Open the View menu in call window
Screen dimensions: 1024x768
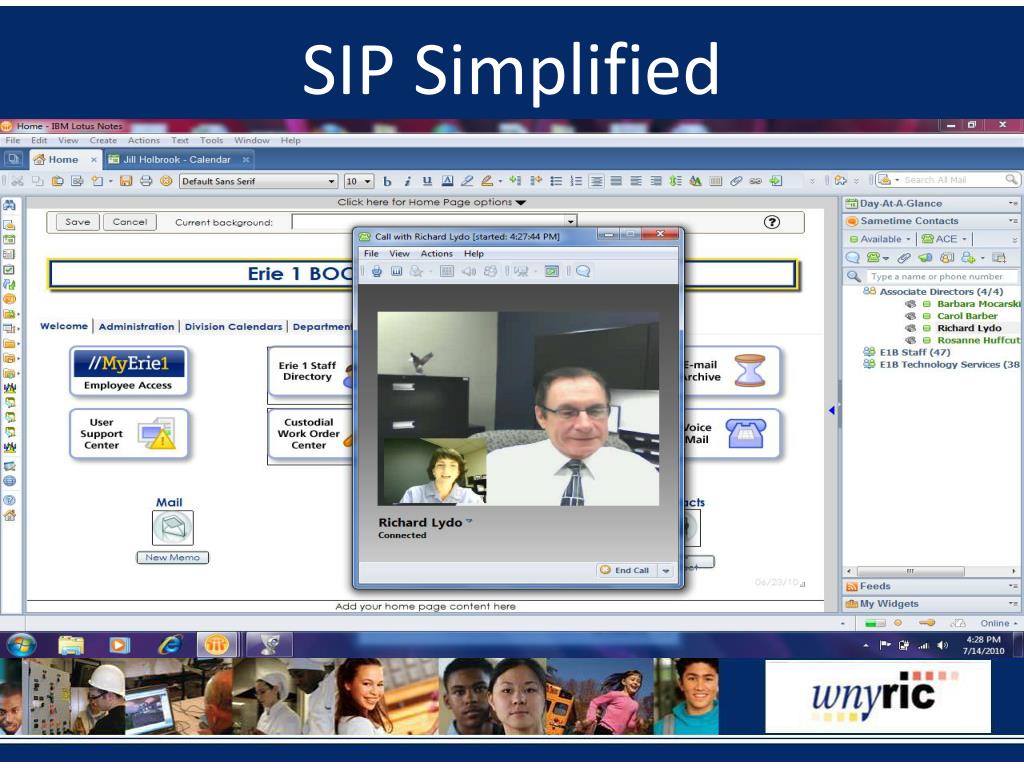click(x=399, y=253)
